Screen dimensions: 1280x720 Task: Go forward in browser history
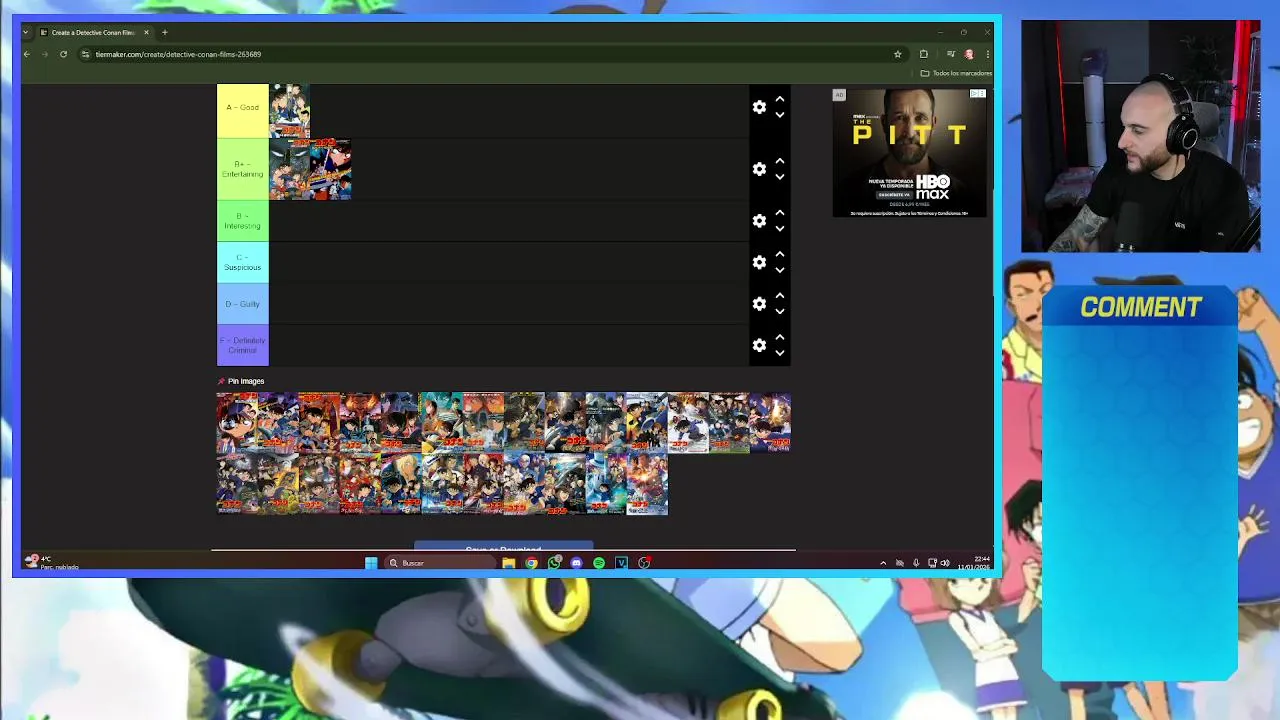click(x=45, y=54)
